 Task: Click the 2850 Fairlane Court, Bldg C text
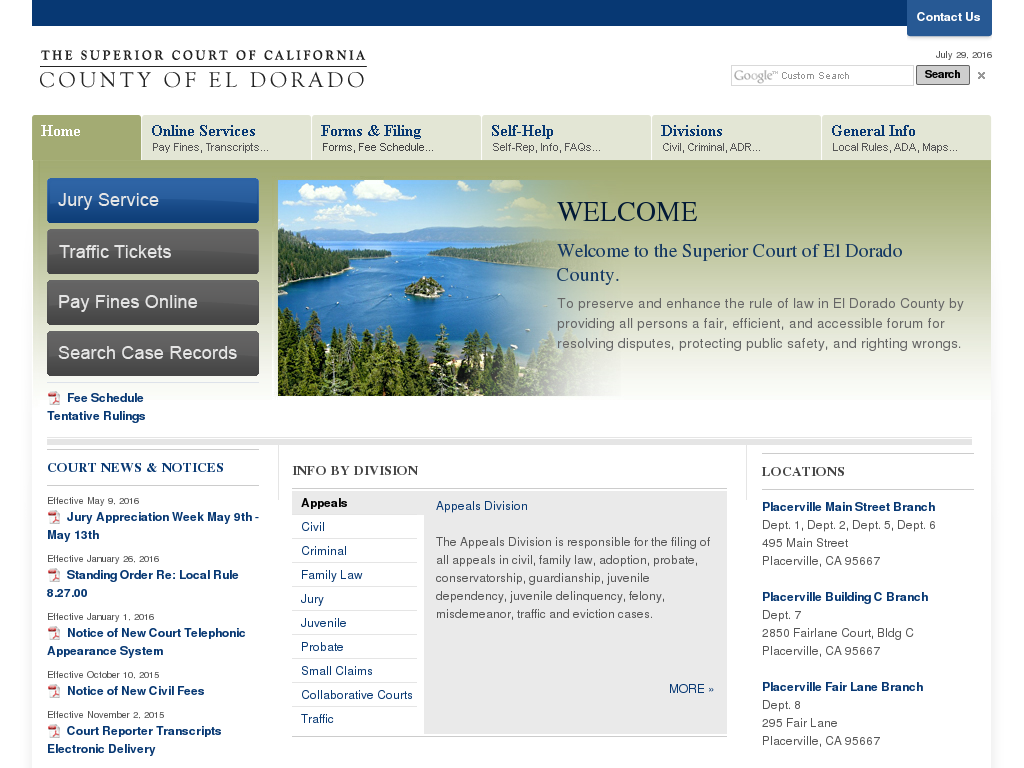click(x=838, y=633)
